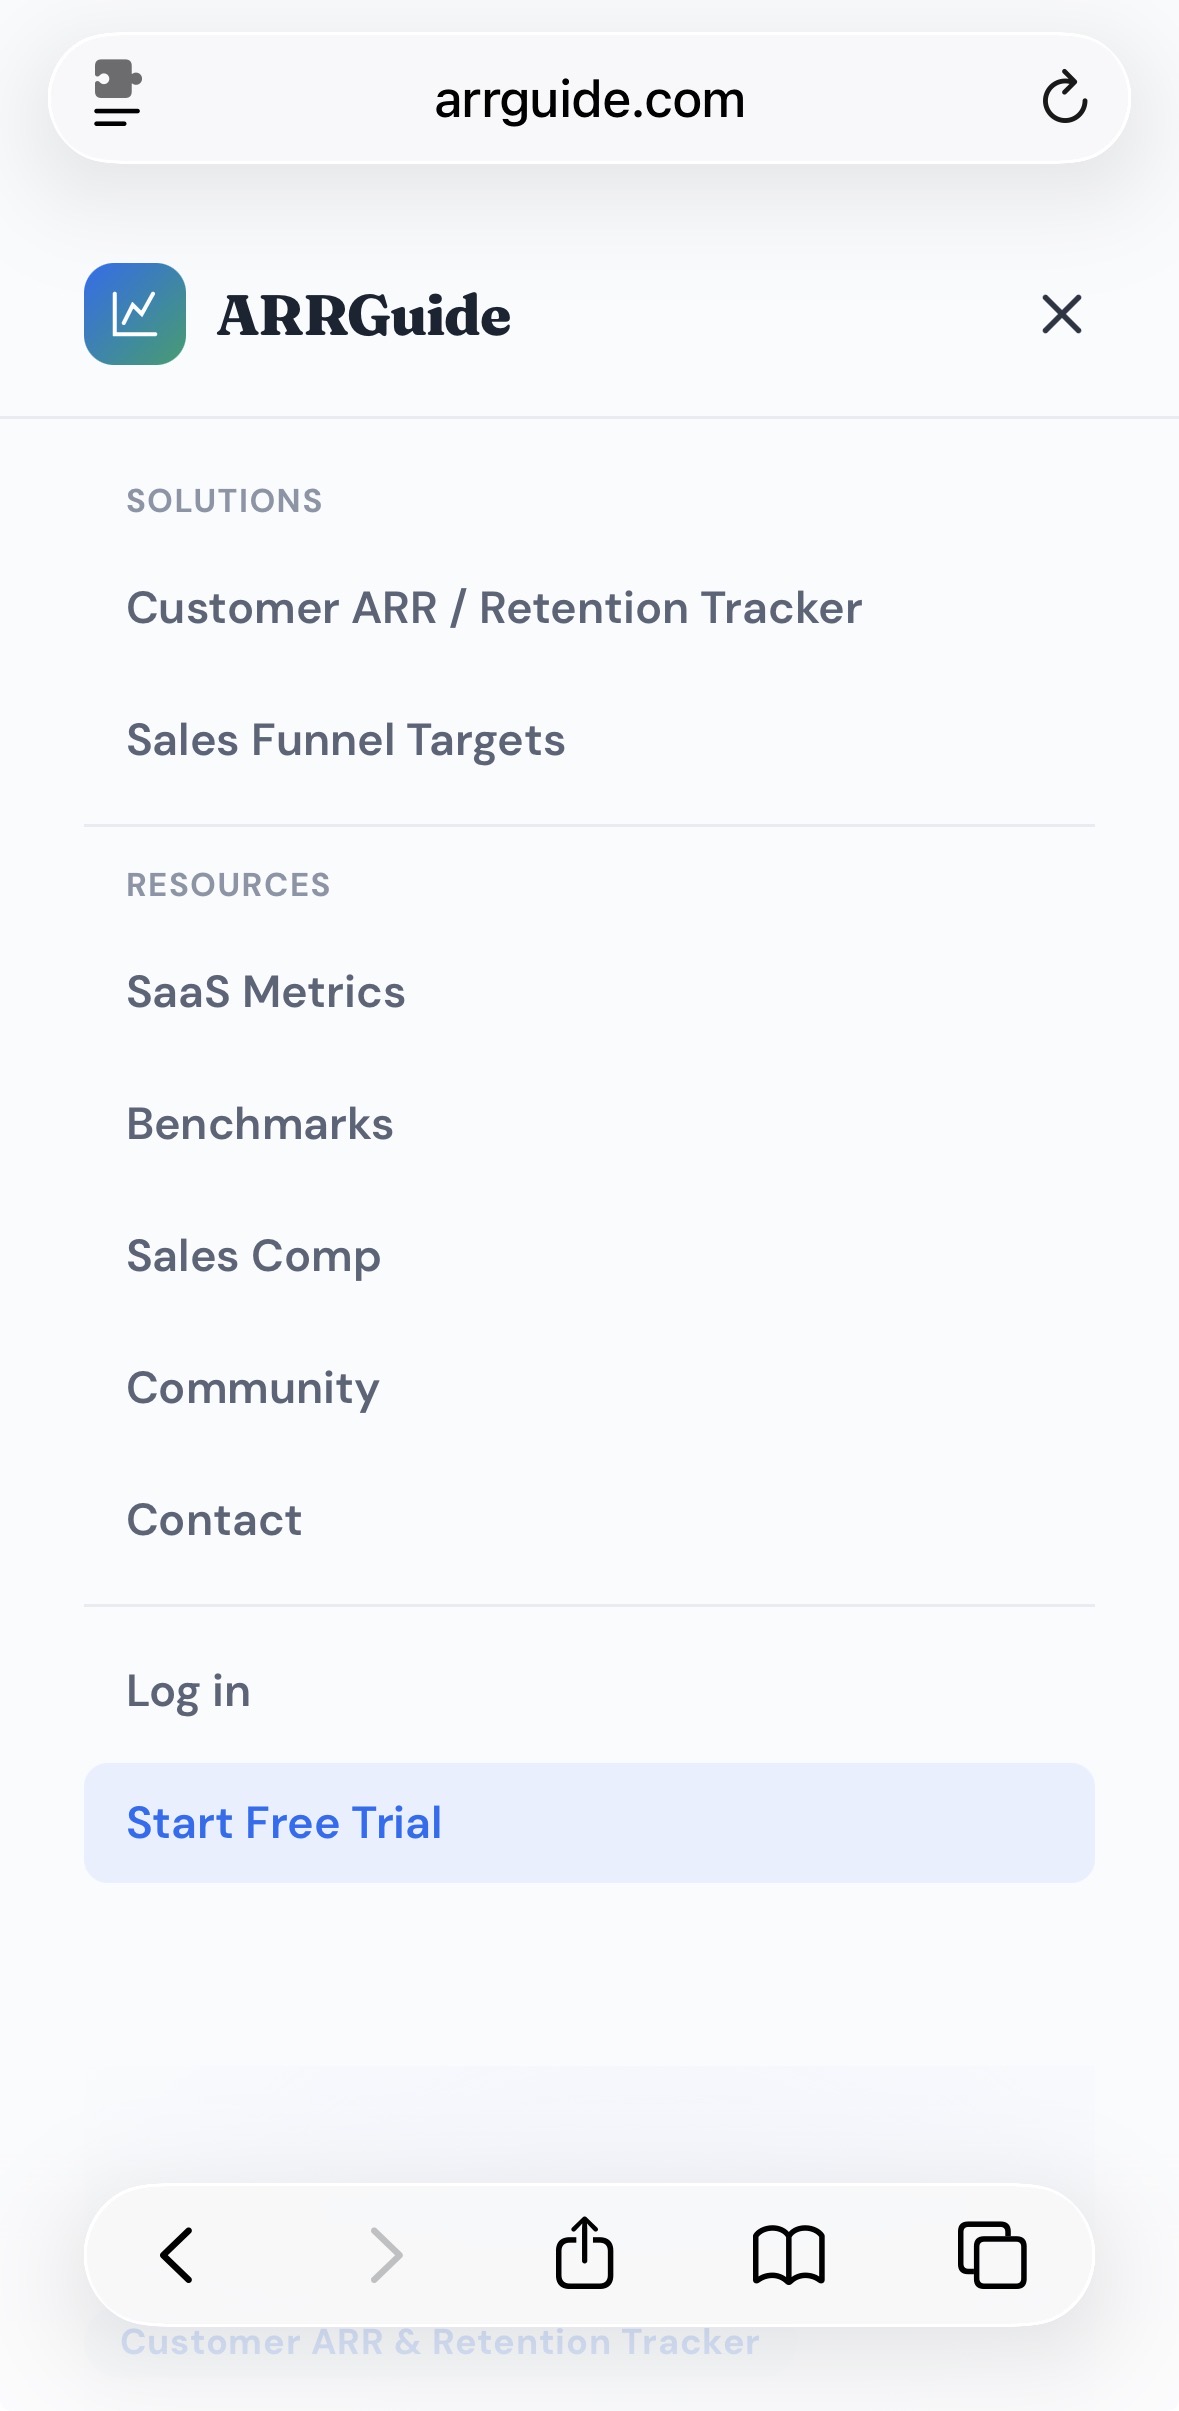Open the Sales Comp section
The height and width of the screenshot is (2411, 1179).
(253, 1255)
